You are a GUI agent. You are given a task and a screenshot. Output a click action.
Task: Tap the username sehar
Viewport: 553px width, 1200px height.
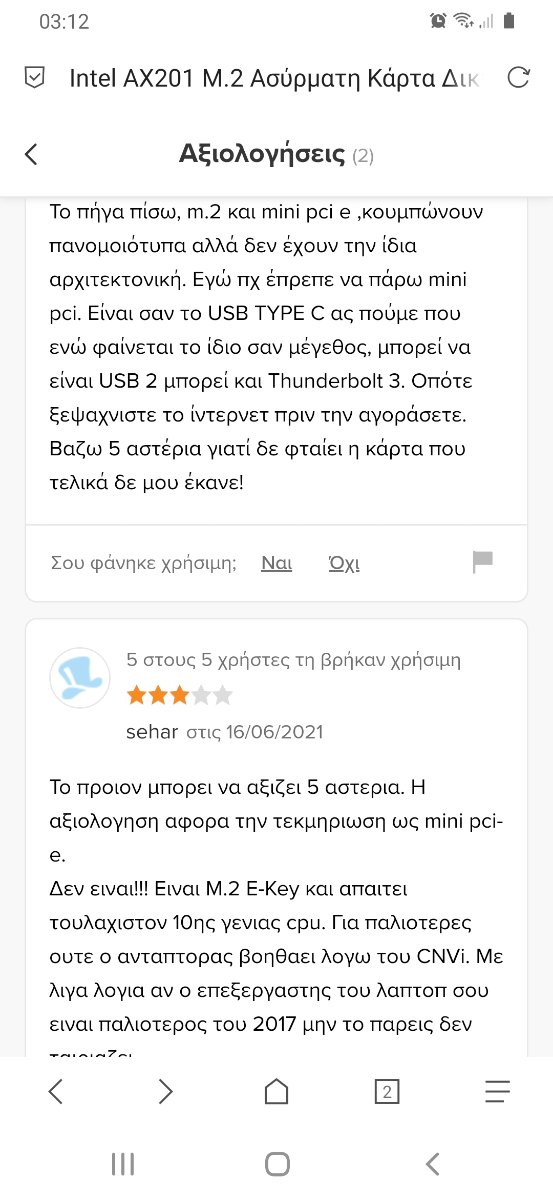pos(152,732)
